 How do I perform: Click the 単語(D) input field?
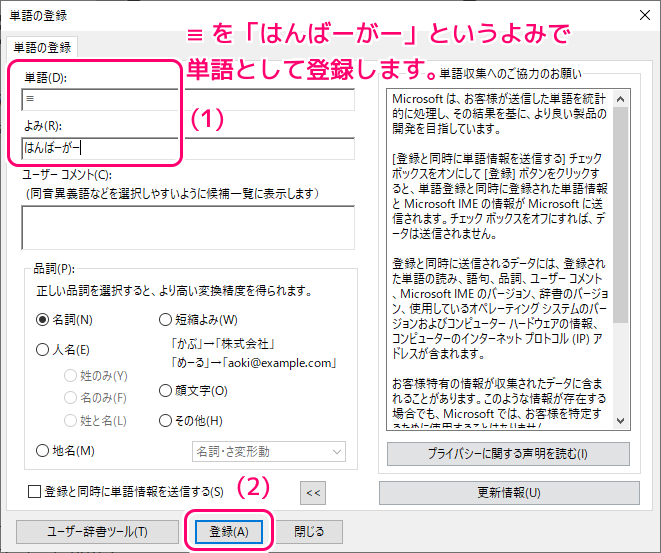(x=188, y=99)
